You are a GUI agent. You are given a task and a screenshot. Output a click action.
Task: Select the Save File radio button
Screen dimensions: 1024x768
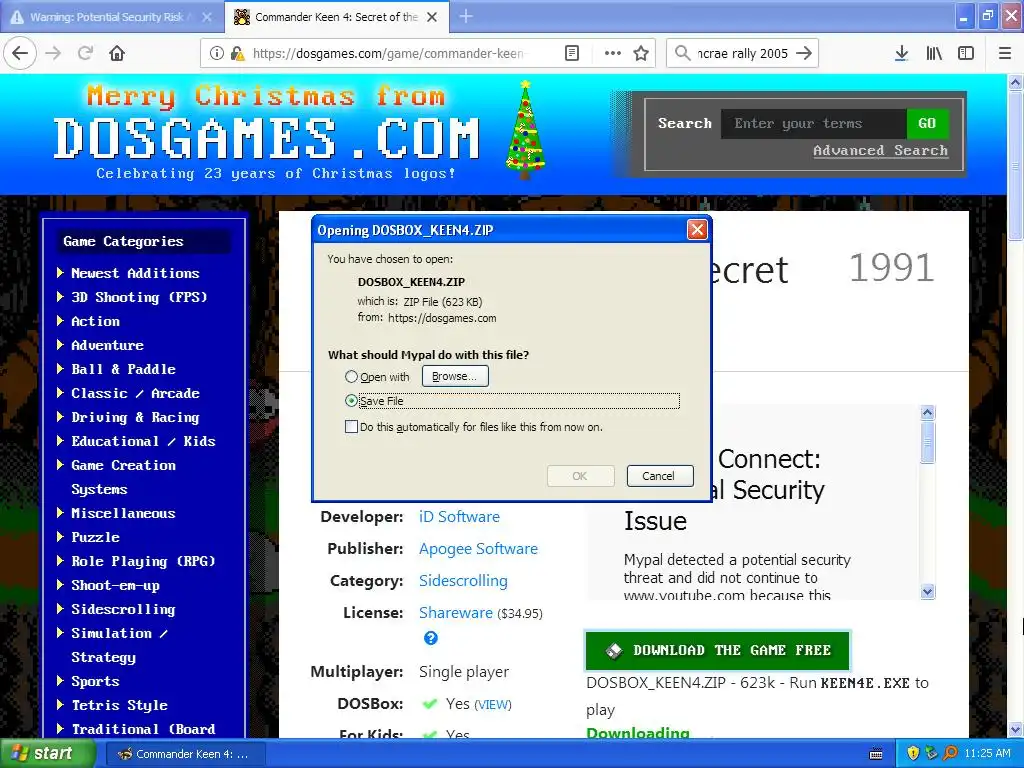tap(351, 401)
